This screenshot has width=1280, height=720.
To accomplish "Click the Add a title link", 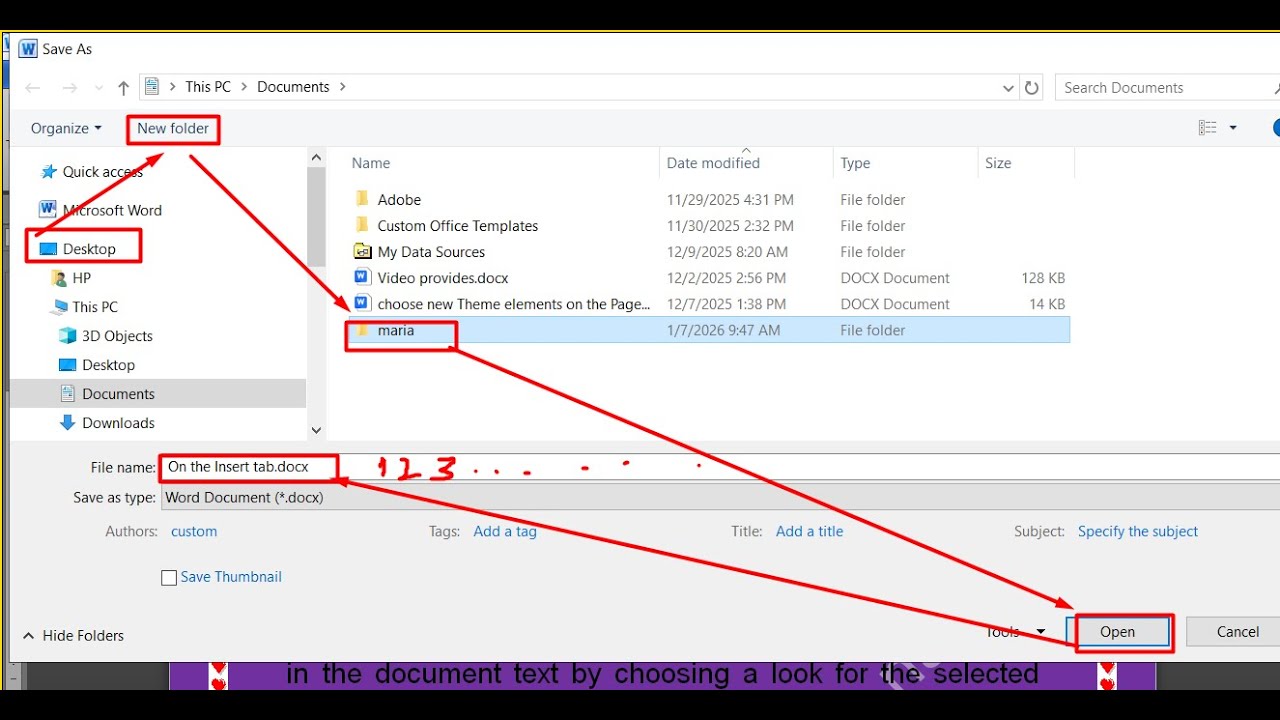I will click(x=809, y=532).
